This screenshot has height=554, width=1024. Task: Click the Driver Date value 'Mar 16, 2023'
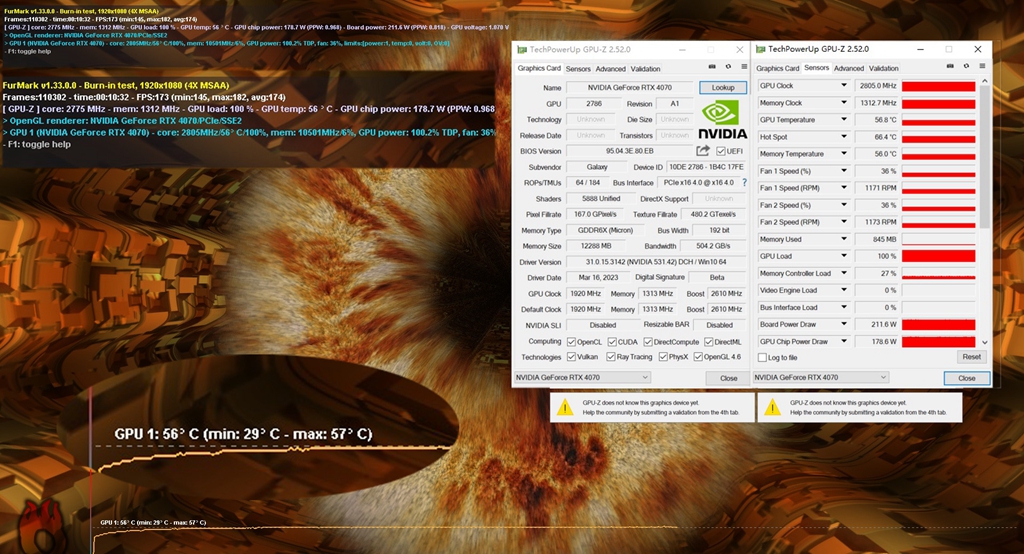pos(598,278)
